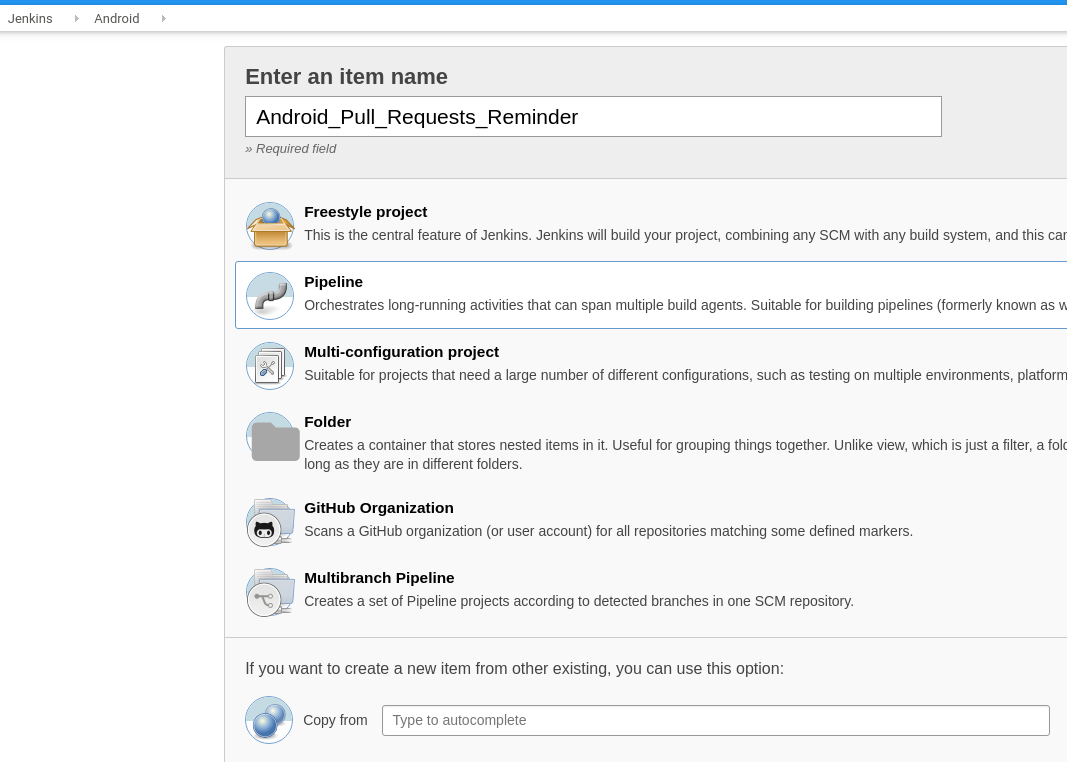
Task: Click the Folder icon
Action: 273,437
